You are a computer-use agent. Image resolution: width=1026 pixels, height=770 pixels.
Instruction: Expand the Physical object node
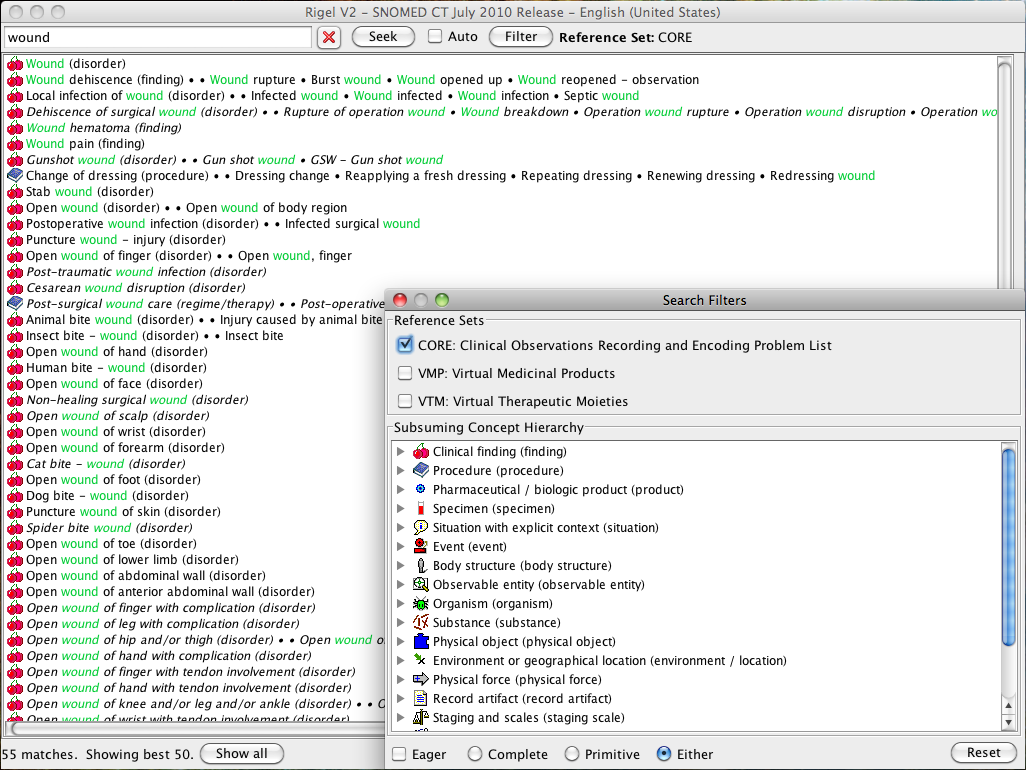[x=400, y=641]
